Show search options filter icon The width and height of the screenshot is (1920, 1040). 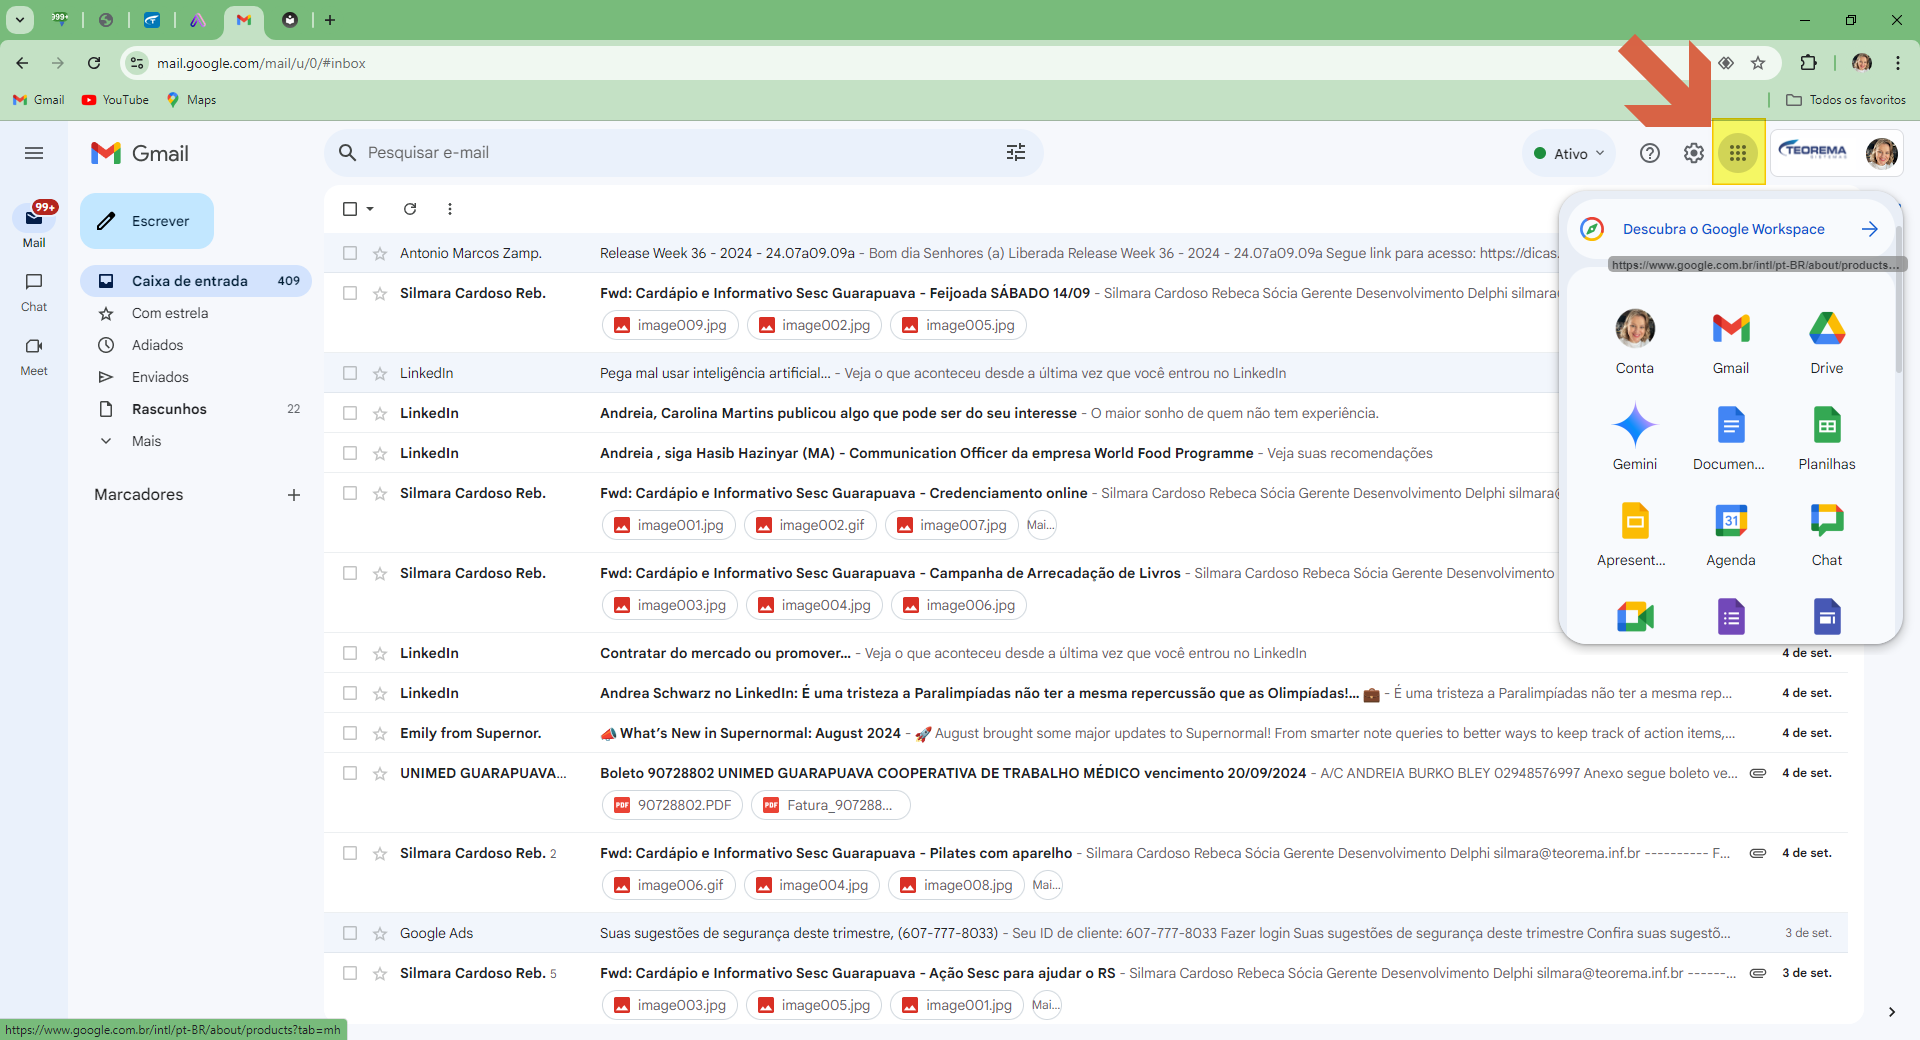coord(1016,152)
